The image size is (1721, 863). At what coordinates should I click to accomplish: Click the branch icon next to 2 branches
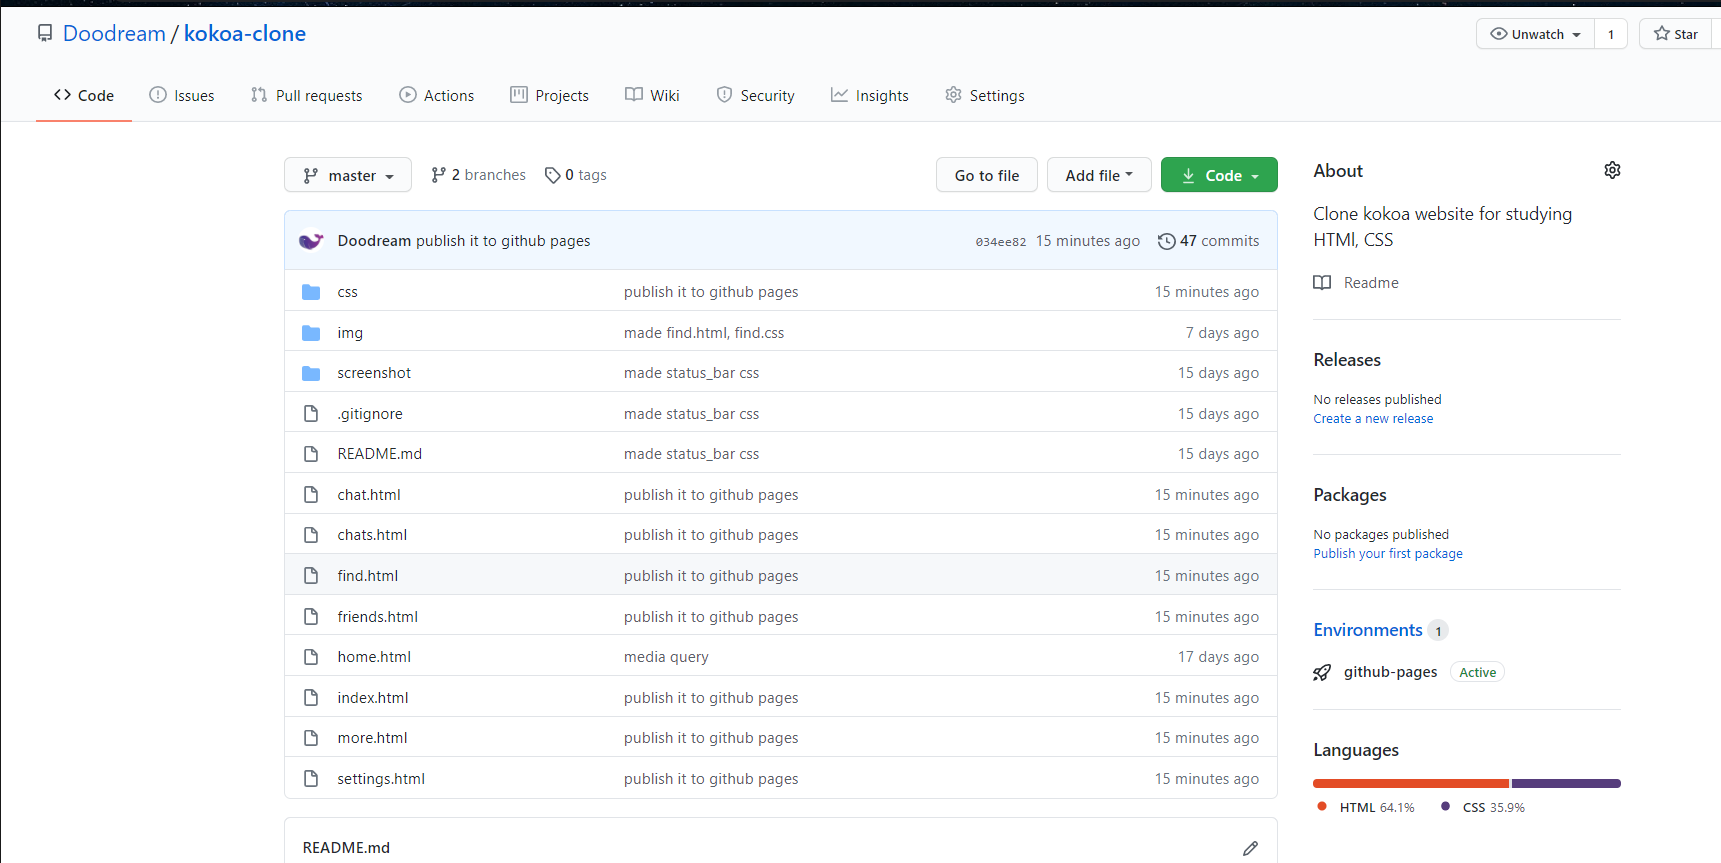point(438,175)
